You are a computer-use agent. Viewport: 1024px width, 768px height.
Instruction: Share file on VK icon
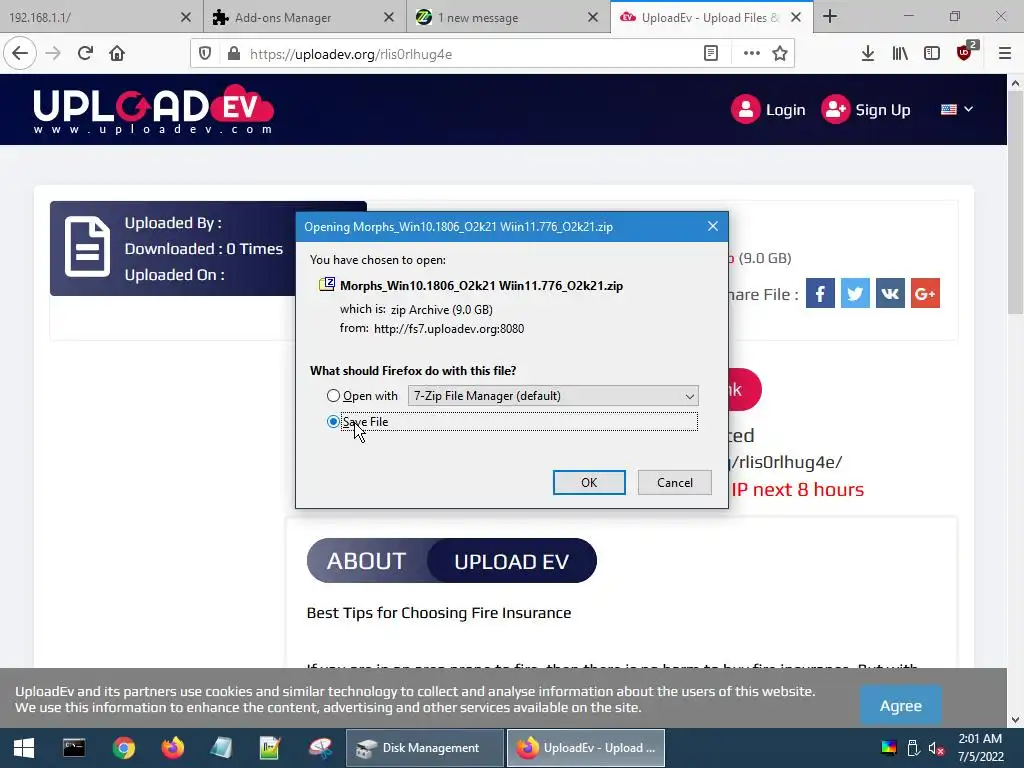point(889,293)
